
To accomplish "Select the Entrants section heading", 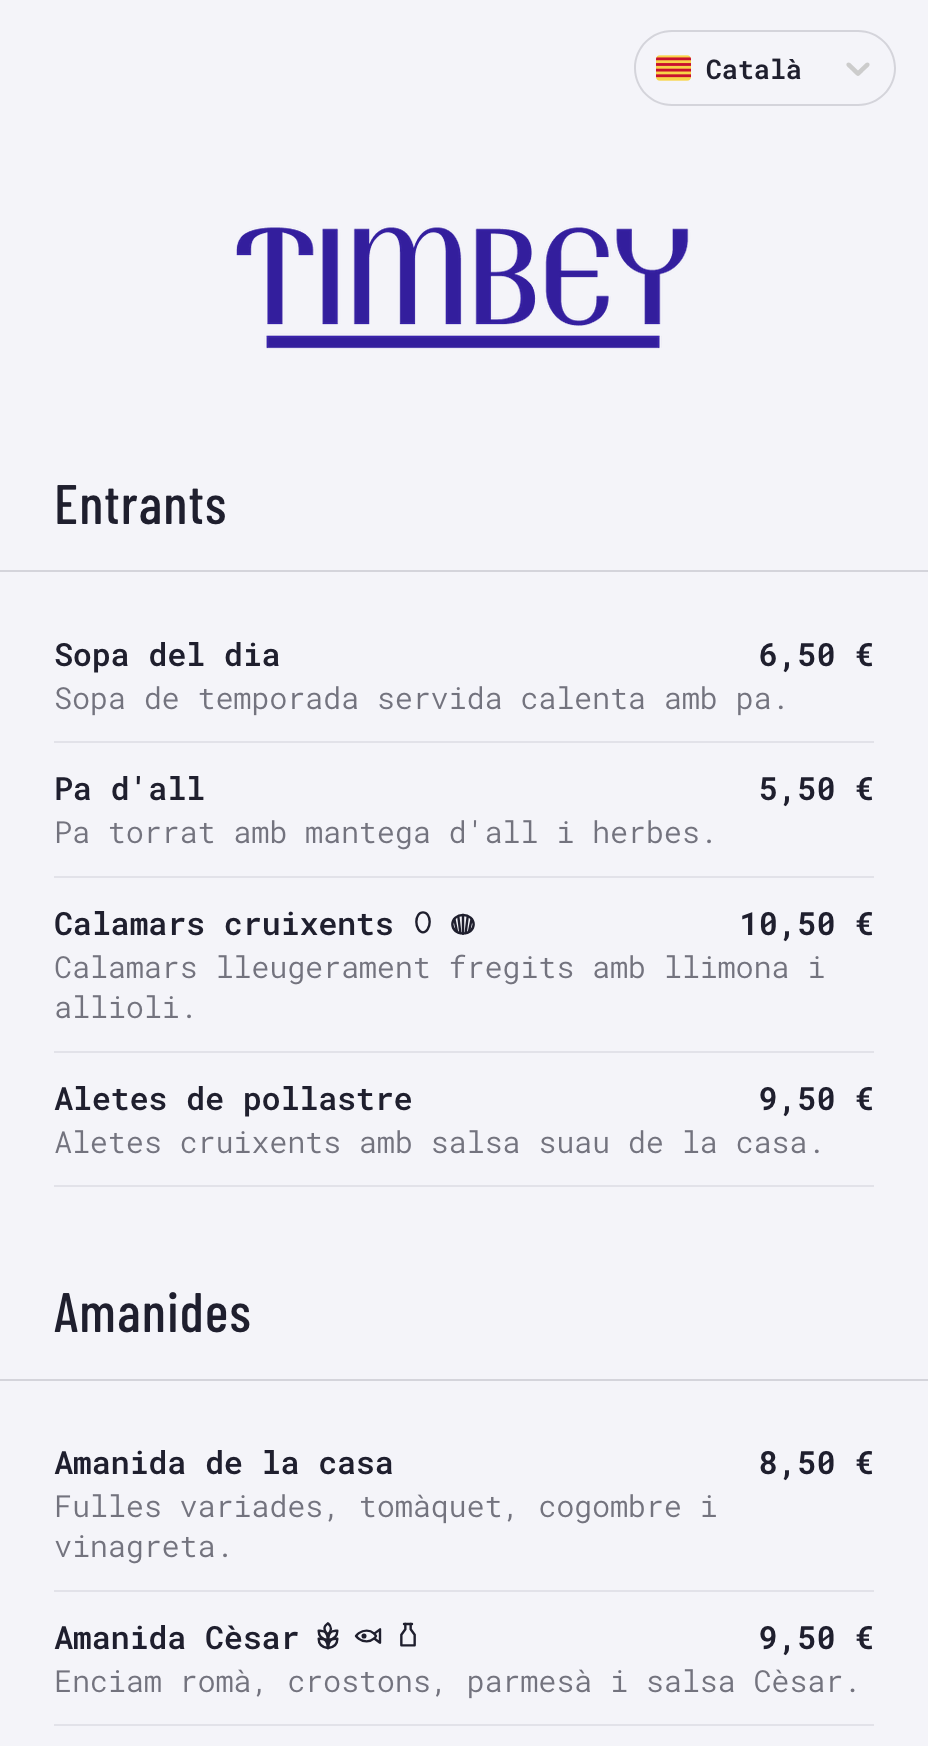I will pyautogui.click(x=141, y=506).
